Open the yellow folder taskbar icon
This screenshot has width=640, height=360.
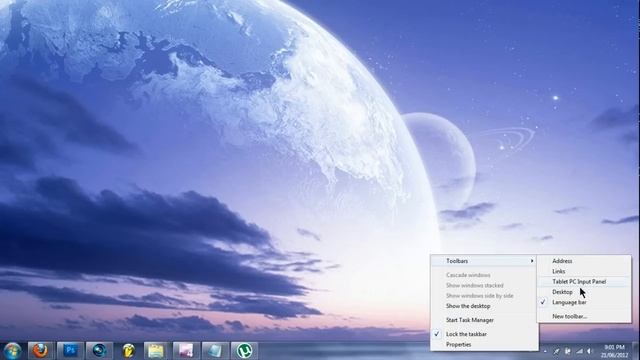[x=156, y=351]
